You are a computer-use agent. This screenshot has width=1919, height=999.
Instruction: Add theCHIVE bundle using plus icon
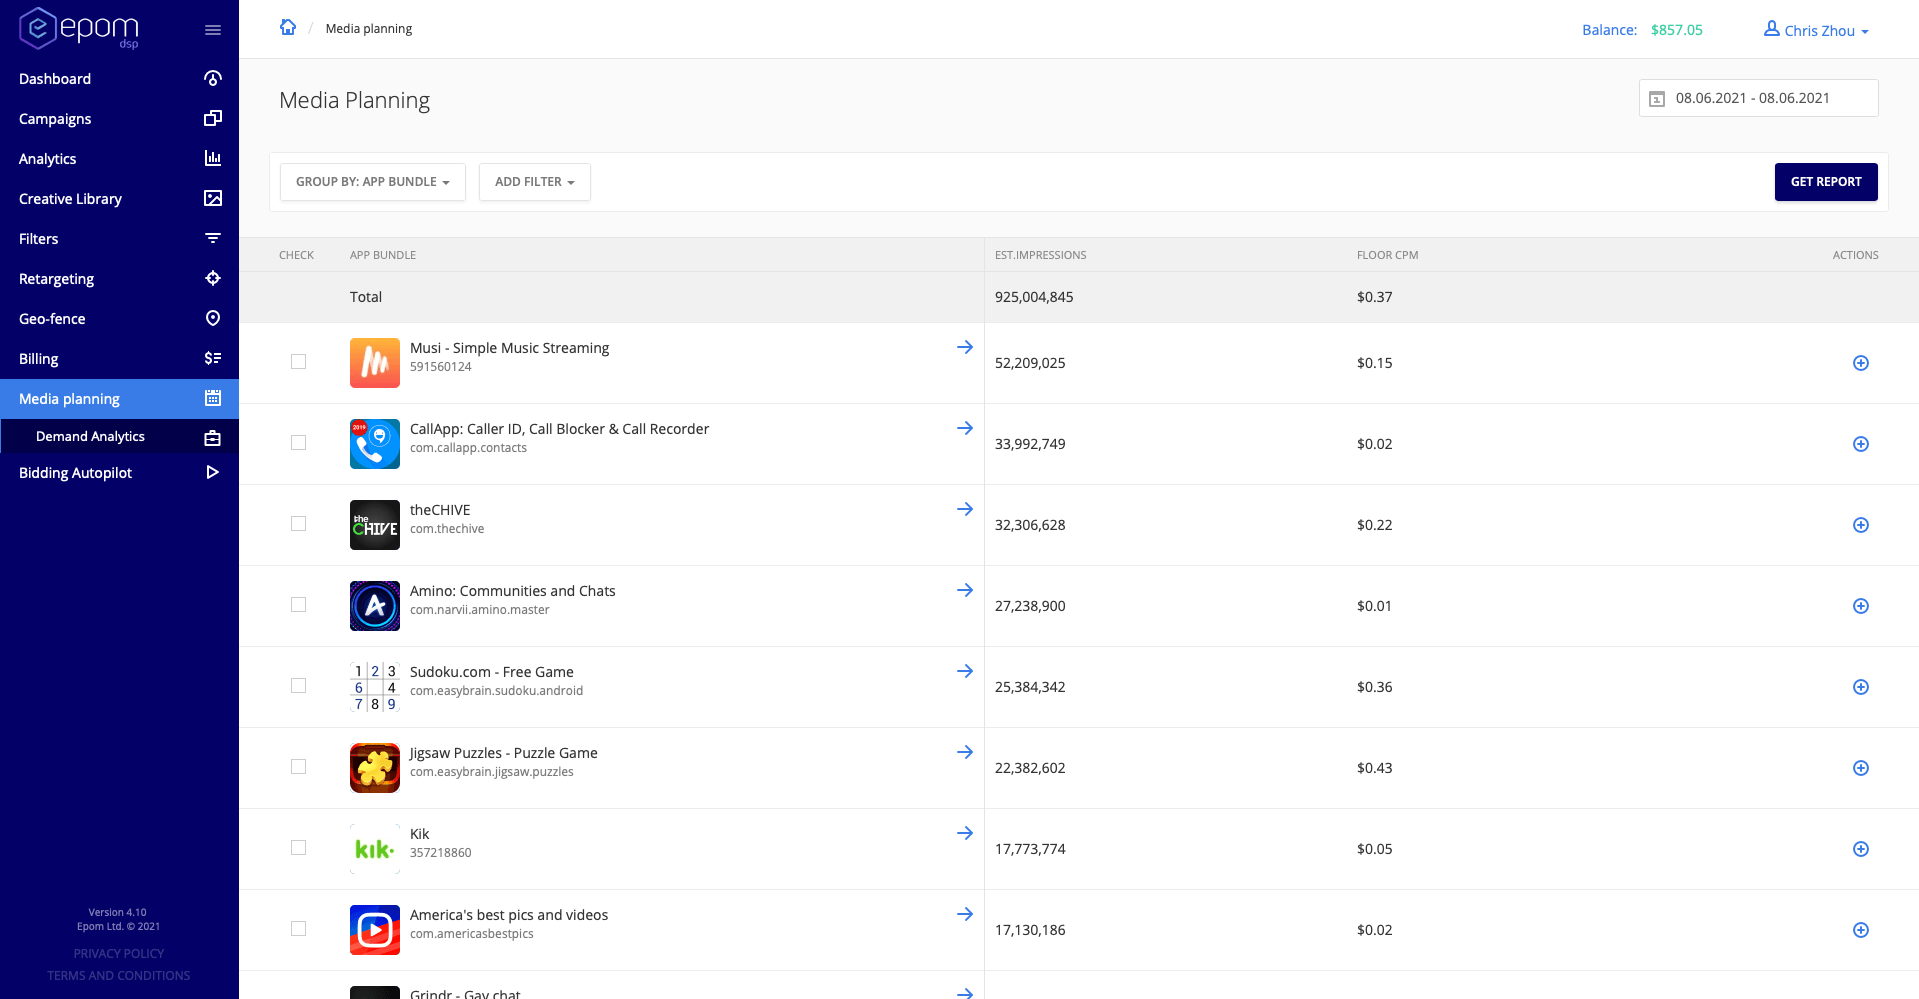tap(1861, 525)
